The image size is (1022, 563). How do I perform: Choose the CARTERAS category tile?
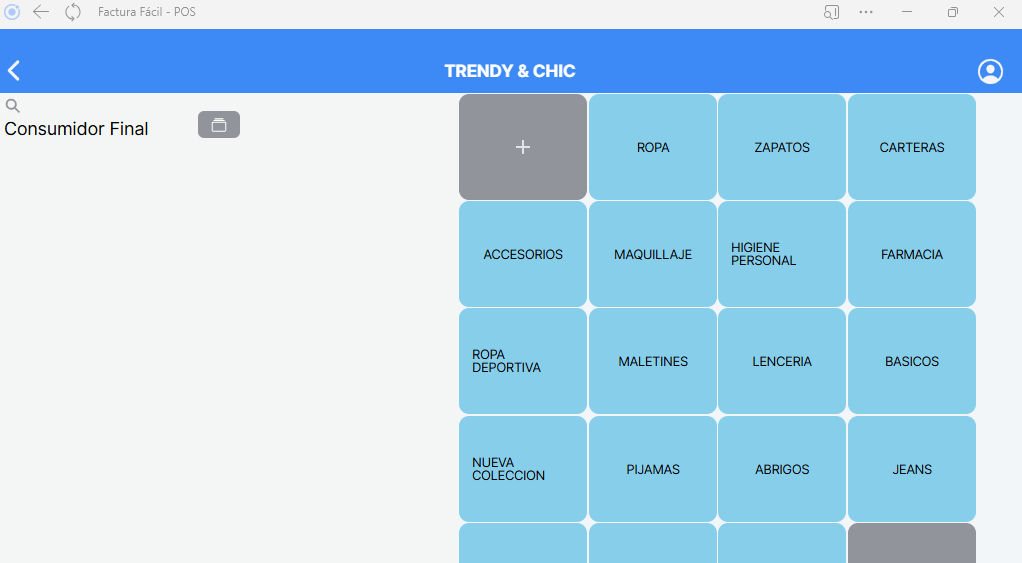tap(912, 147)
